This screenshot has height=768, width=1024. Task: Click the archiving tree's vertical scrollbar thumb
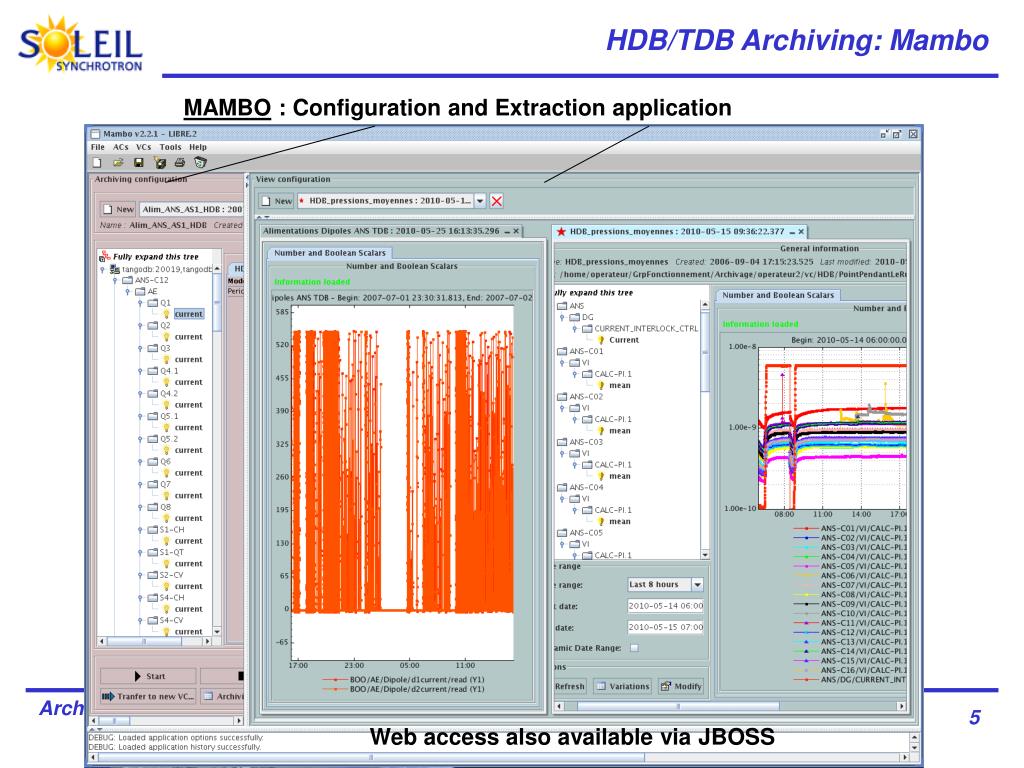click(x=217, y=302)
